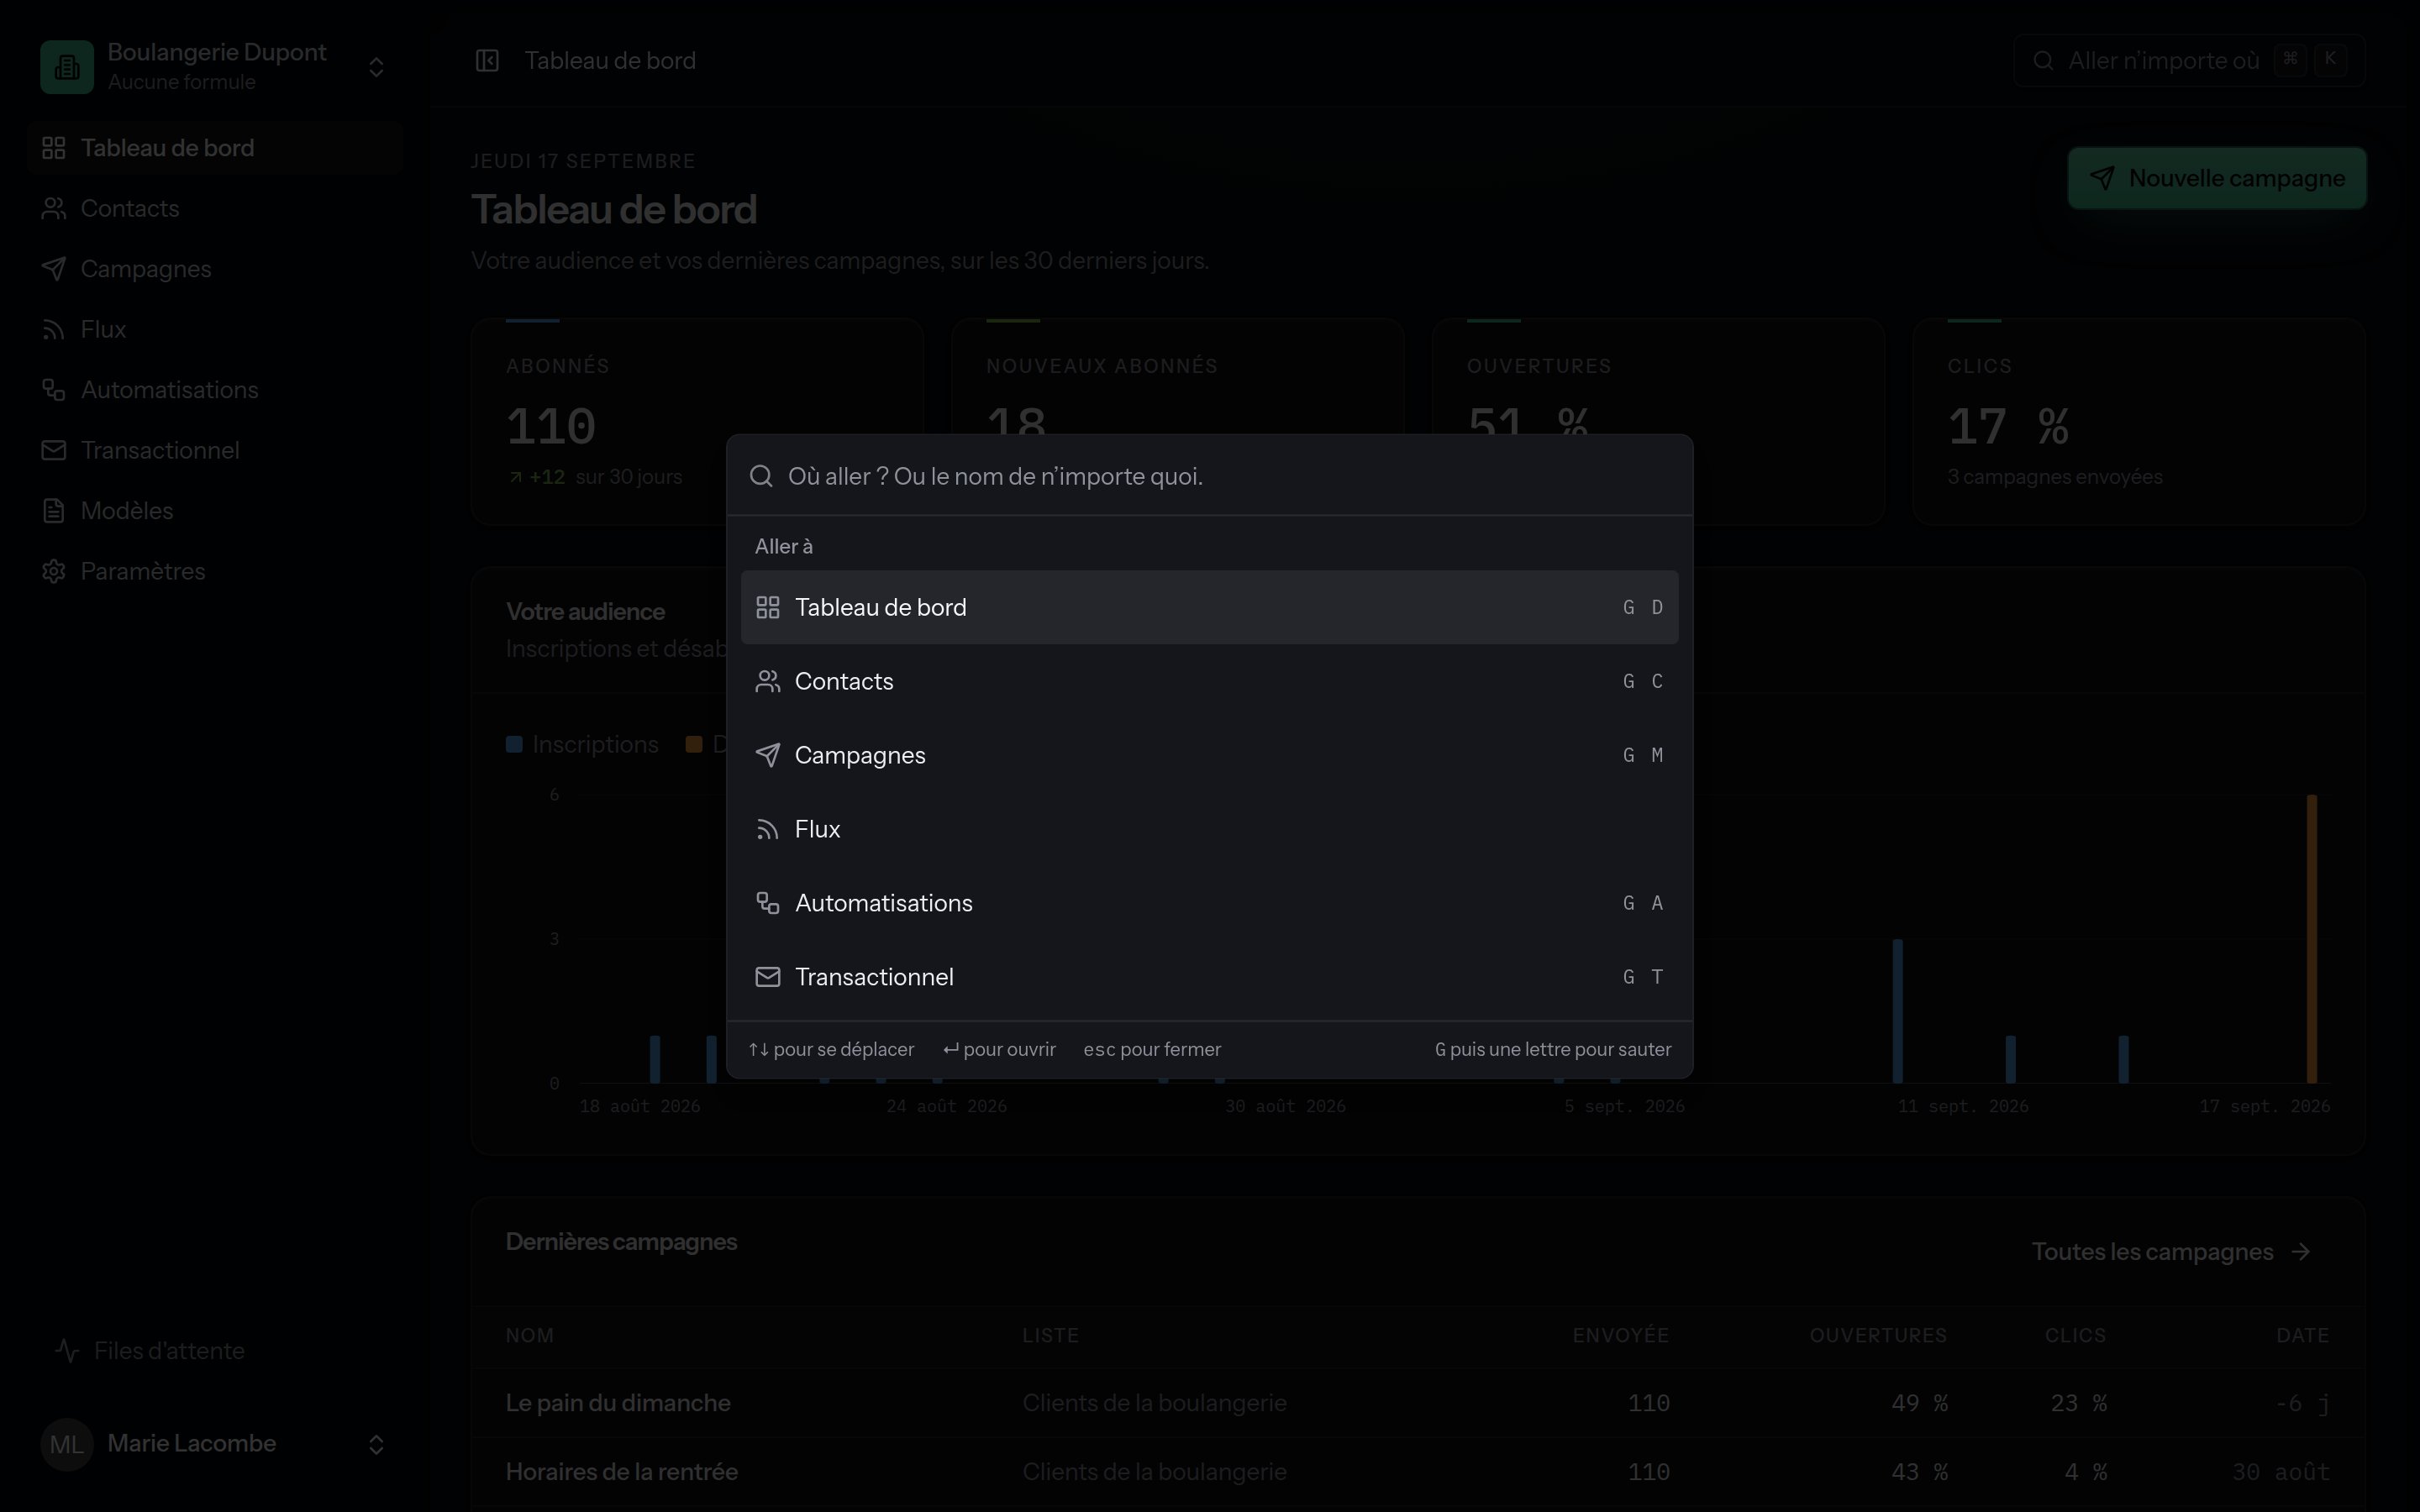Click the paper-plane icon on Nouvelle campagne
Image resolution: width=2420 pixels, height=1512 pixels.
coord(2102,178)
